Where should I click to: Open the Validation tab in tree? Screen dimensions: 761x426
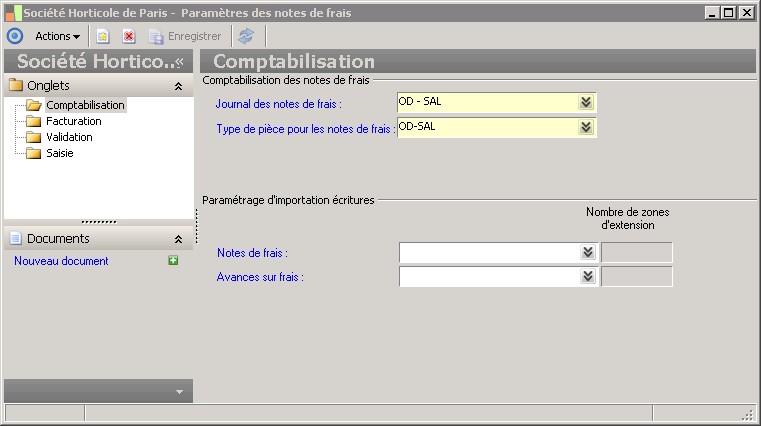tap(69, 137)
